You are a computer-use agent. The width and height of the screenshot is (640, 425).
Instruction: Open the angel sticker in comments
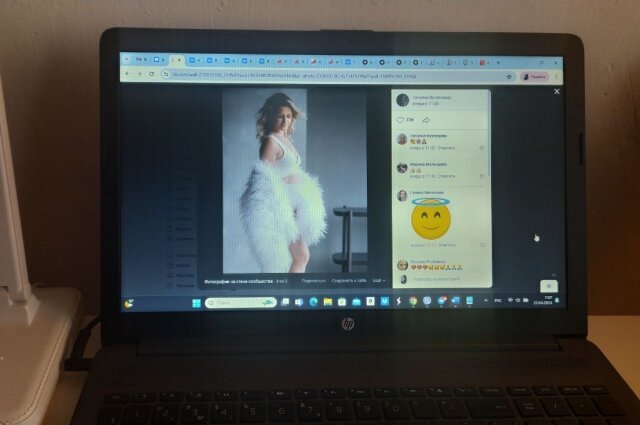point(431,219)
